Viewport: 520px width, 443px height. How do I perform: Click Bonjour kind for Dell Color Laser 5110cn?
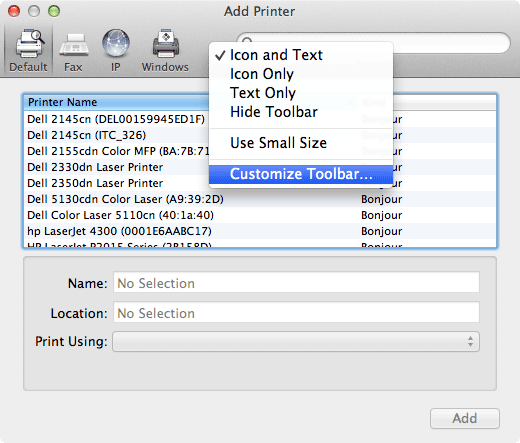pyautogui.click(x=382, y=215)
